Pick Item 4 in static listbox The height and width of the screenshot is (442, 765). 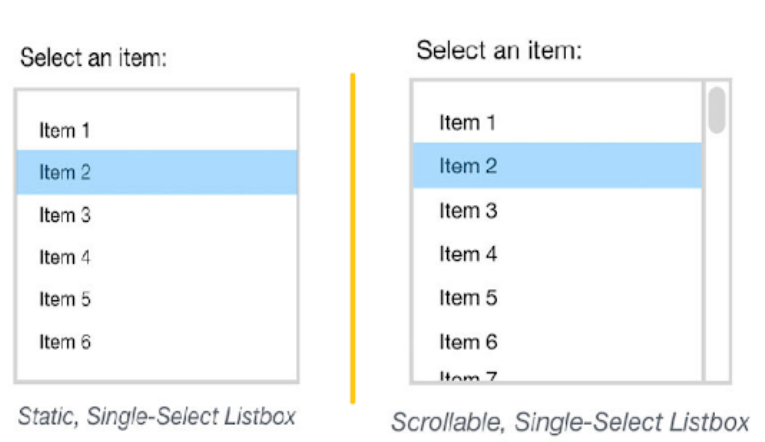(x=157, y=257)
